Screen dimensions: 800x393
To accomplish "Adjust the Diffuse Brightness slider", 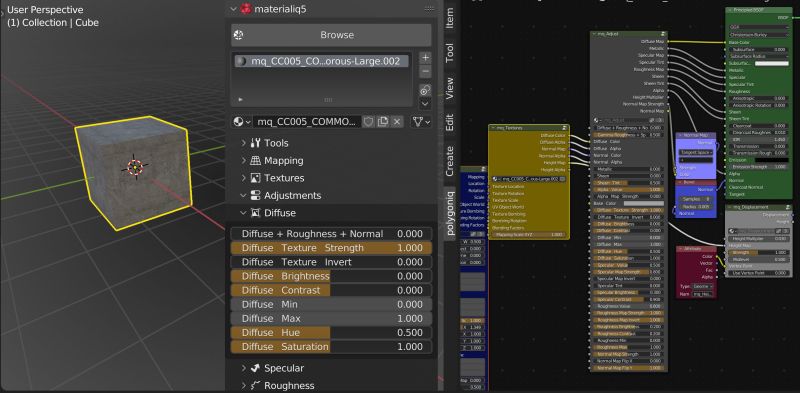I will coord(331,276).
